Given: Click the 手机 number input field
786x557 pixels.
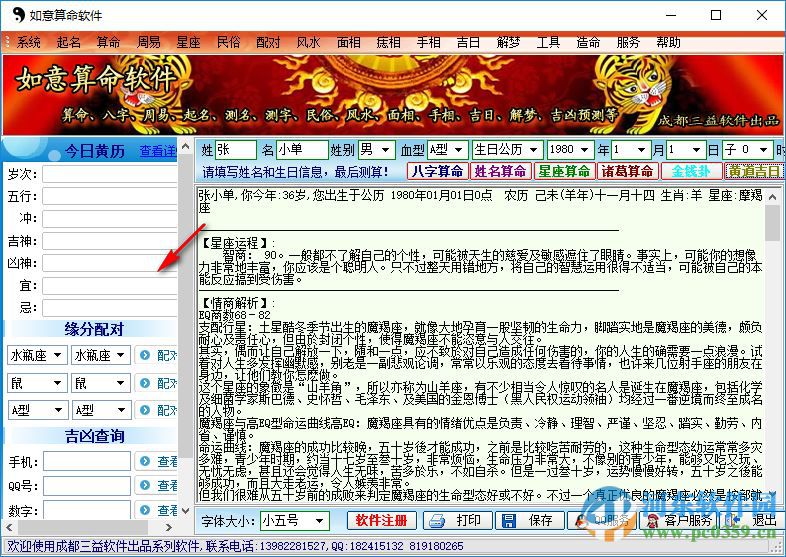Looking at the screenshot, I should (x=87, y=461).
